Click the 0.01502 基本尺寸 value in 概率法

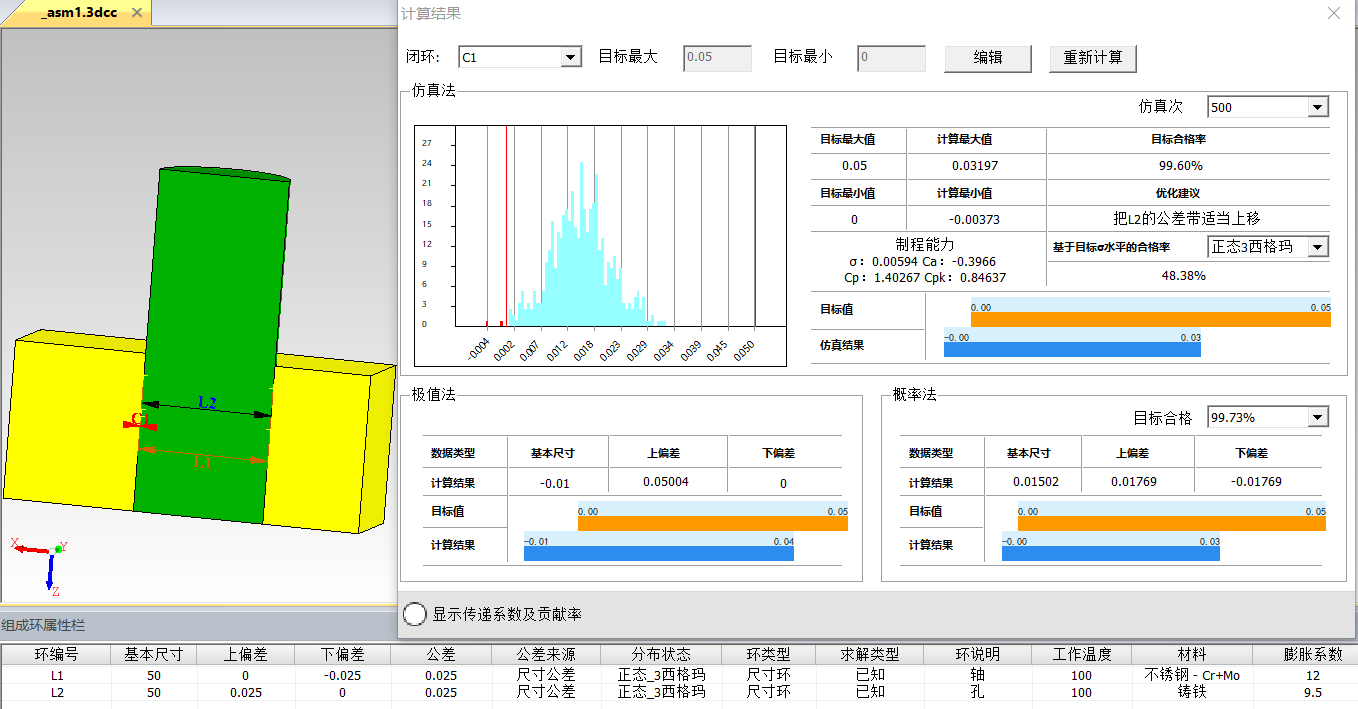tap(1036, 482)
